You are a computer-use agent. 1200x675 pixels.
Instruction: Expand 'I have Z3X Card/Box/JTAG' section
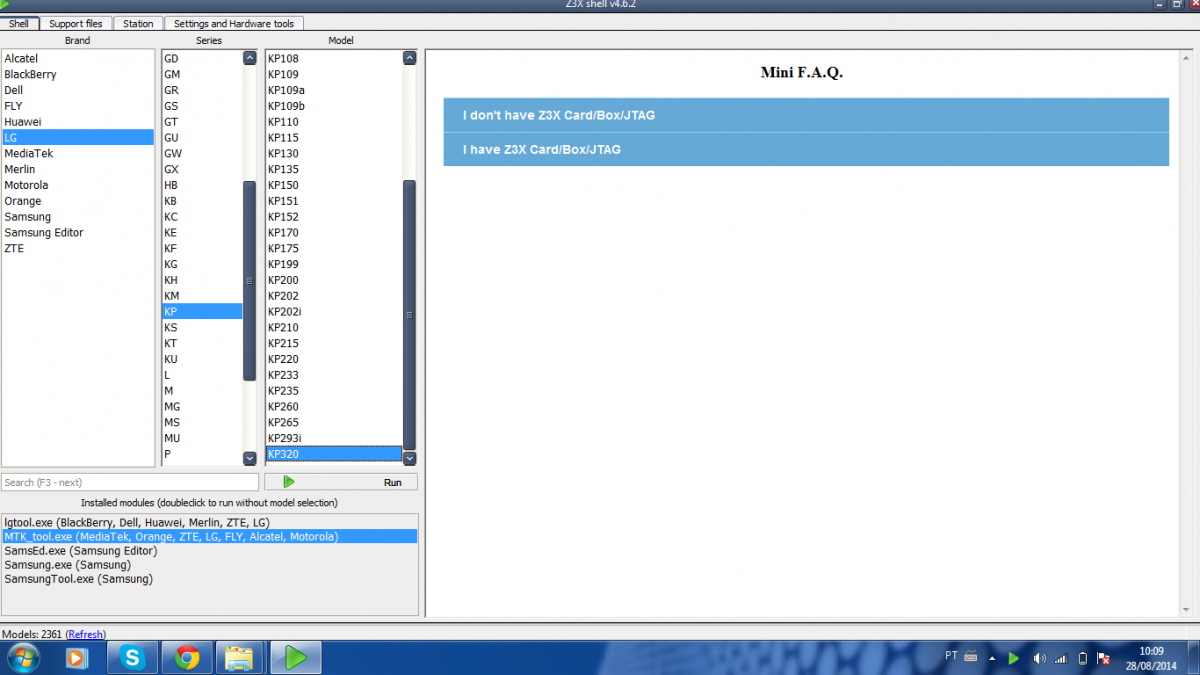point(806,149)
